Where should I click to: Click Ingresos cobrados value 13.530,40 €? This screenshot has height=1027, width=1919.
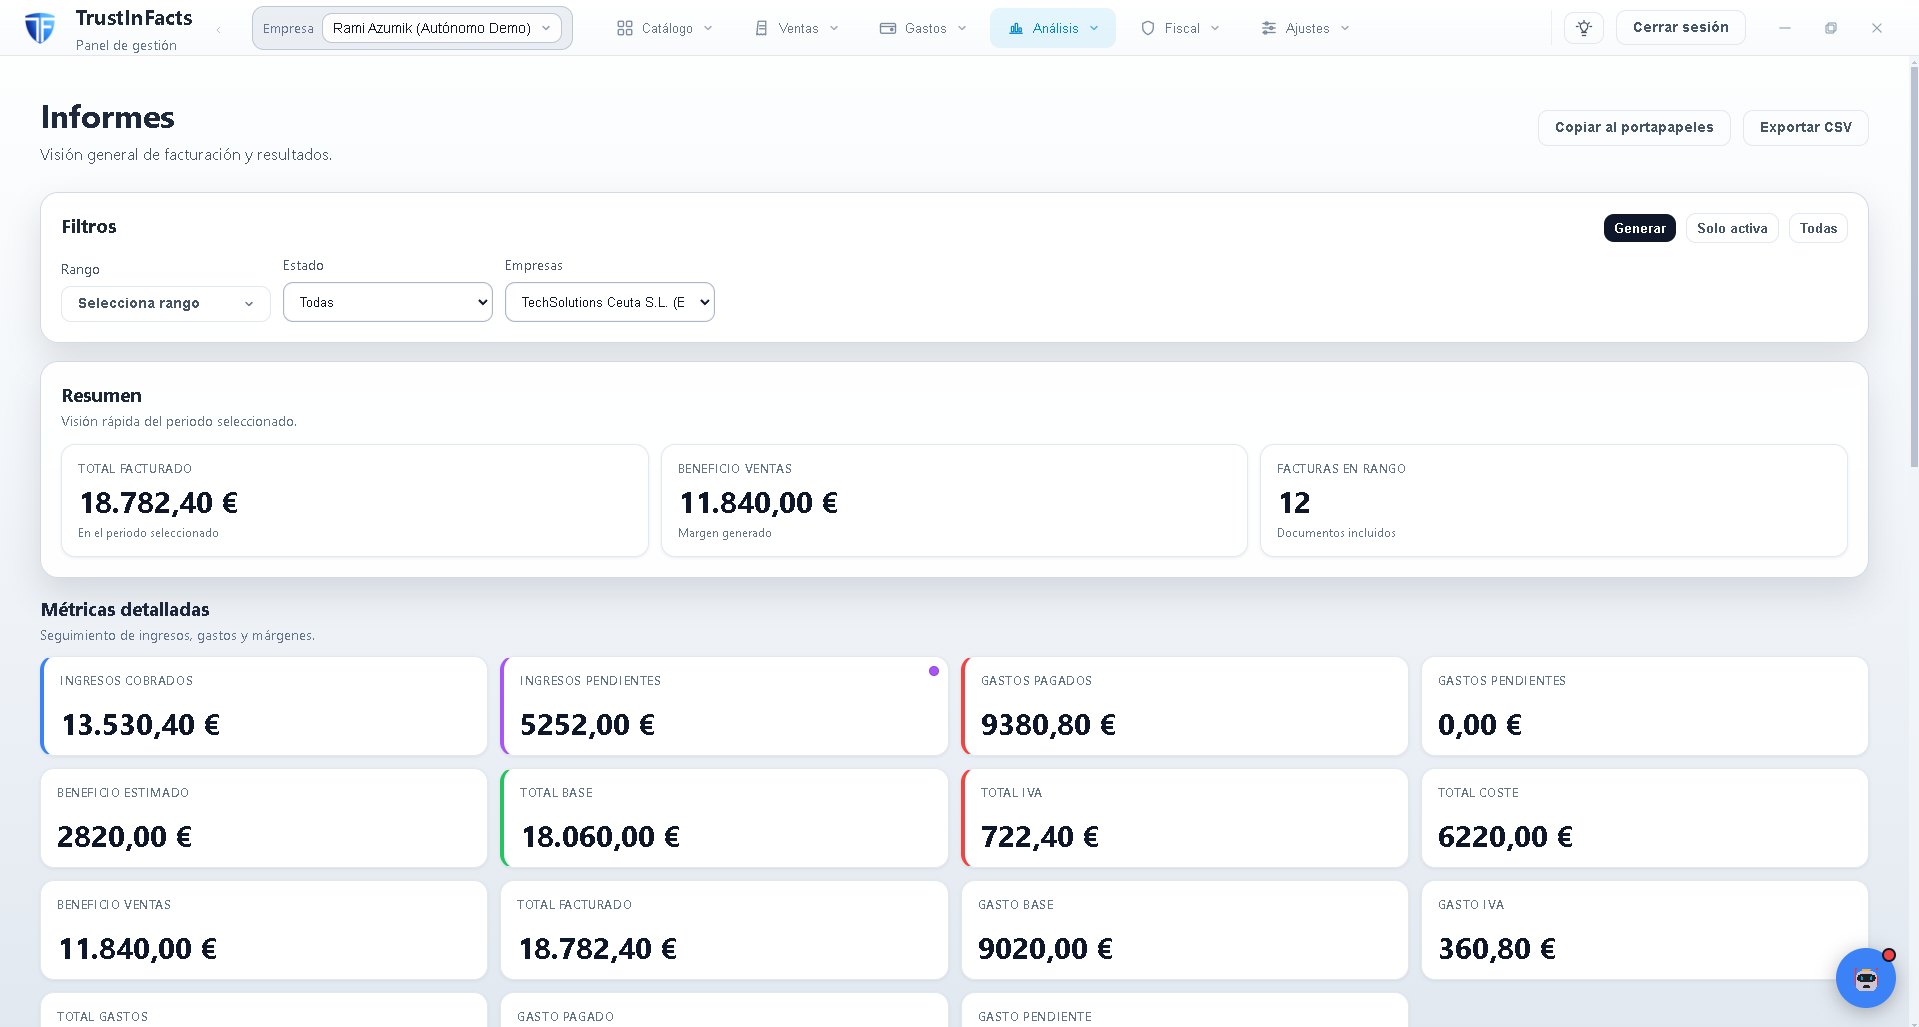click(x=141, y=725)
